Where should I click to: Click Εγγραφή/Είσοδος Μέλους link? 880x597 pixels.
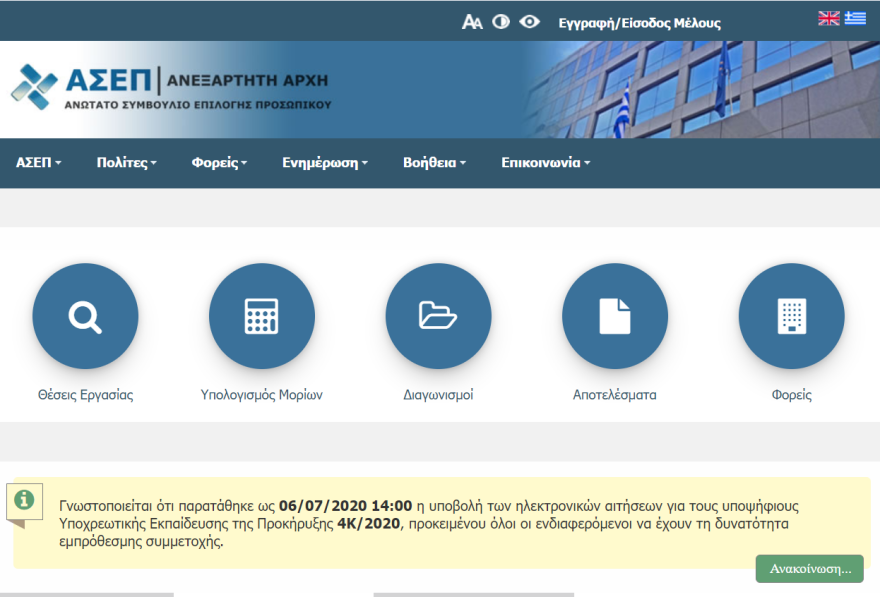coord(639,23)
